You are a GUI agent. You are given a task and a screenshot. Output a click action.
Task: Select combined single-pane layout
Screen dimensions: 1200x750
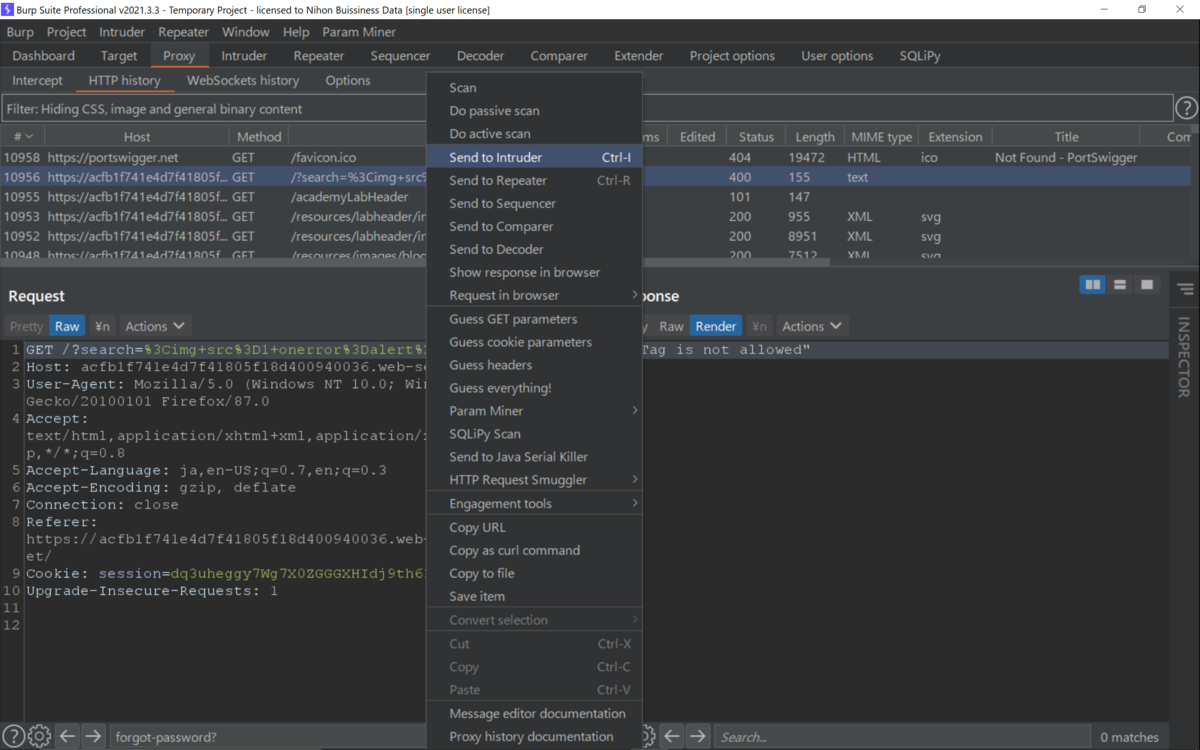(1147, 285)
